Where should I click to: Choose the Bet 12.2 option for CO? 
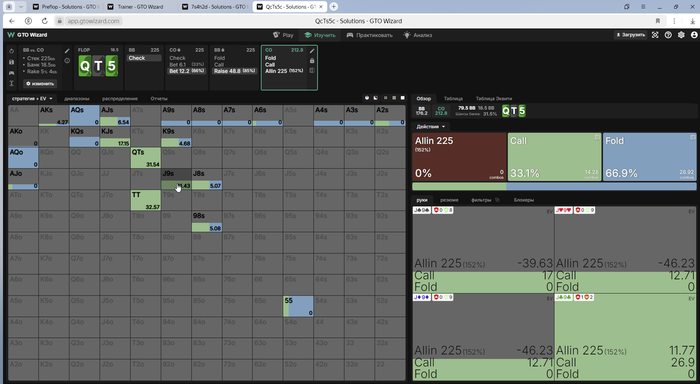(187, 71)
